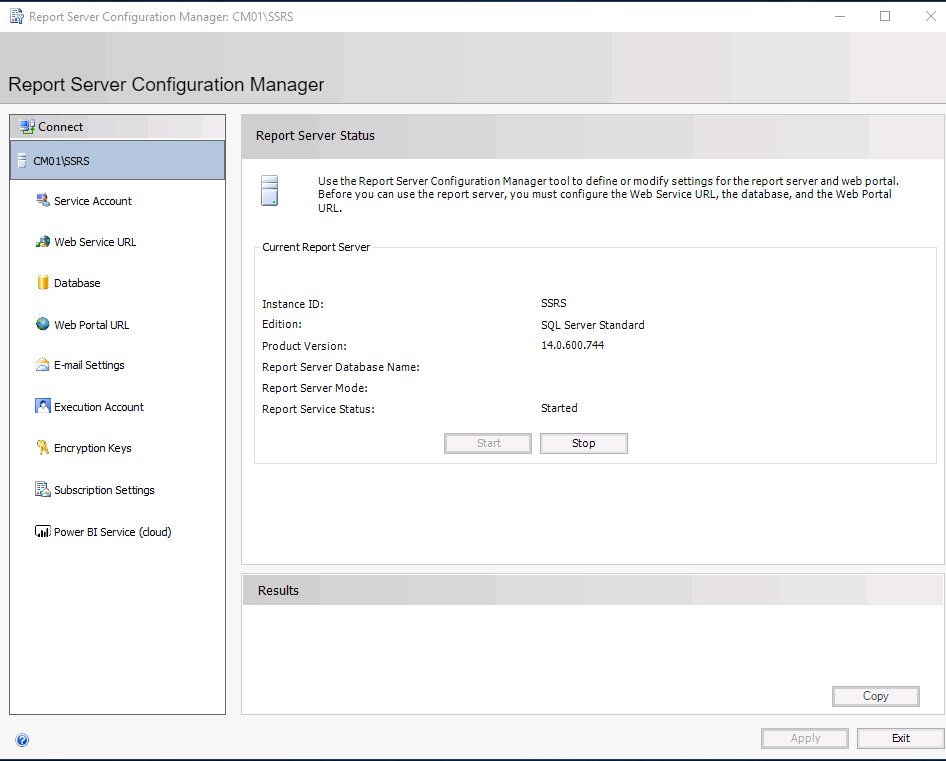Click the Report Server Database Name label
The width and height of the screenshot is (946, 761).
(x=341, y=367)
